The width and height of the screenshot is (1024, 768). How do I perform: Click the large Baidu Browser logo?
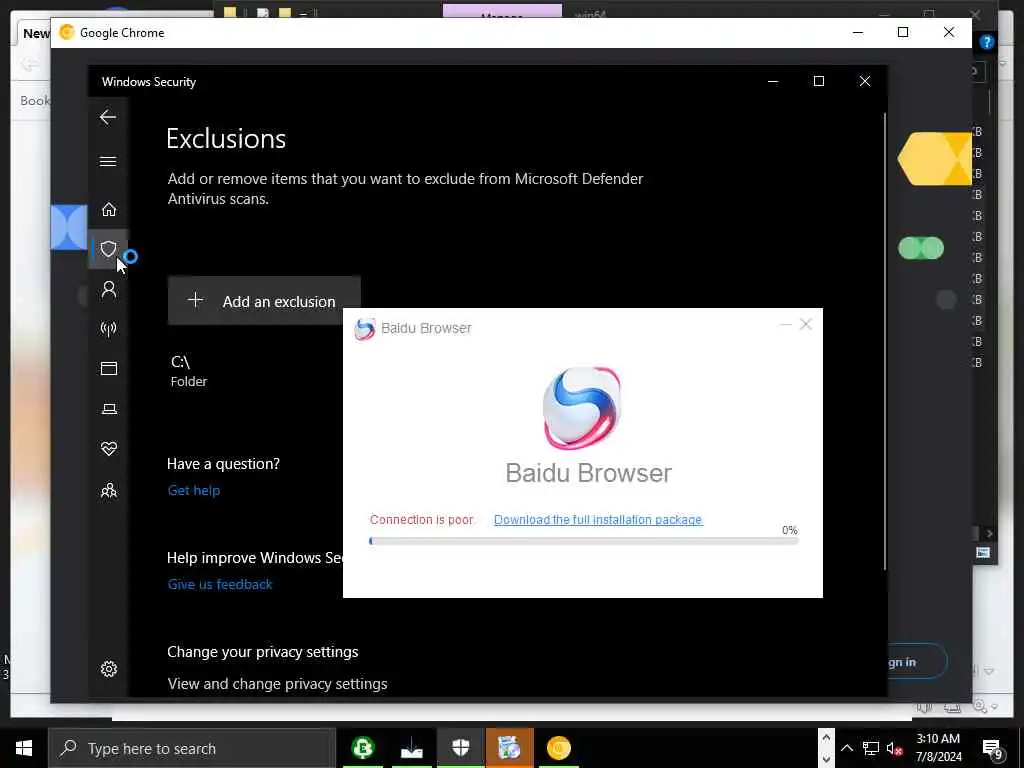[582, 408]
